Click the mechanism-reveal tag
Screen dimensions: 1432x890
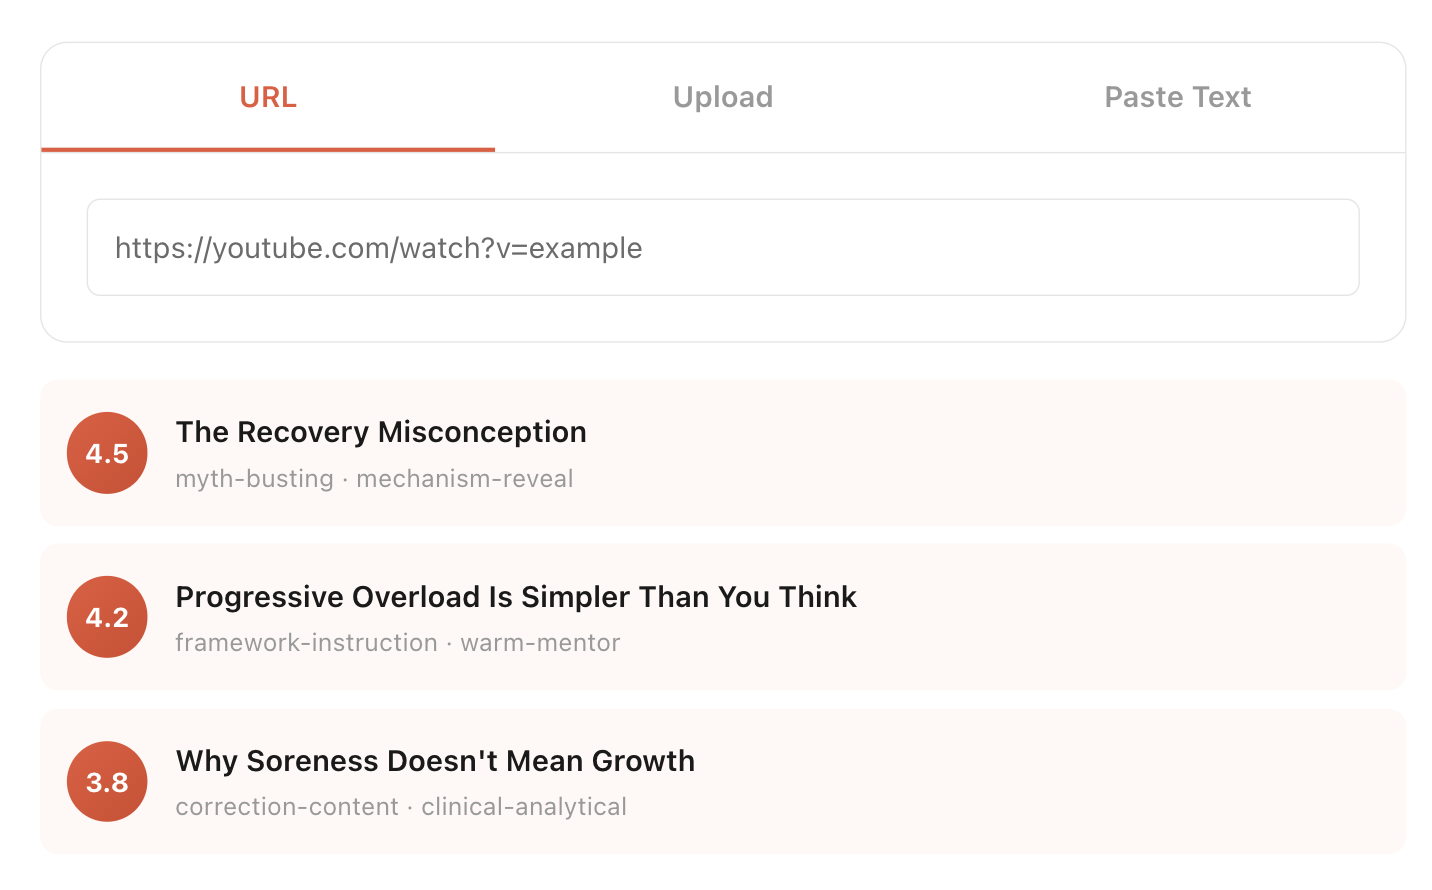pos(465,479)
